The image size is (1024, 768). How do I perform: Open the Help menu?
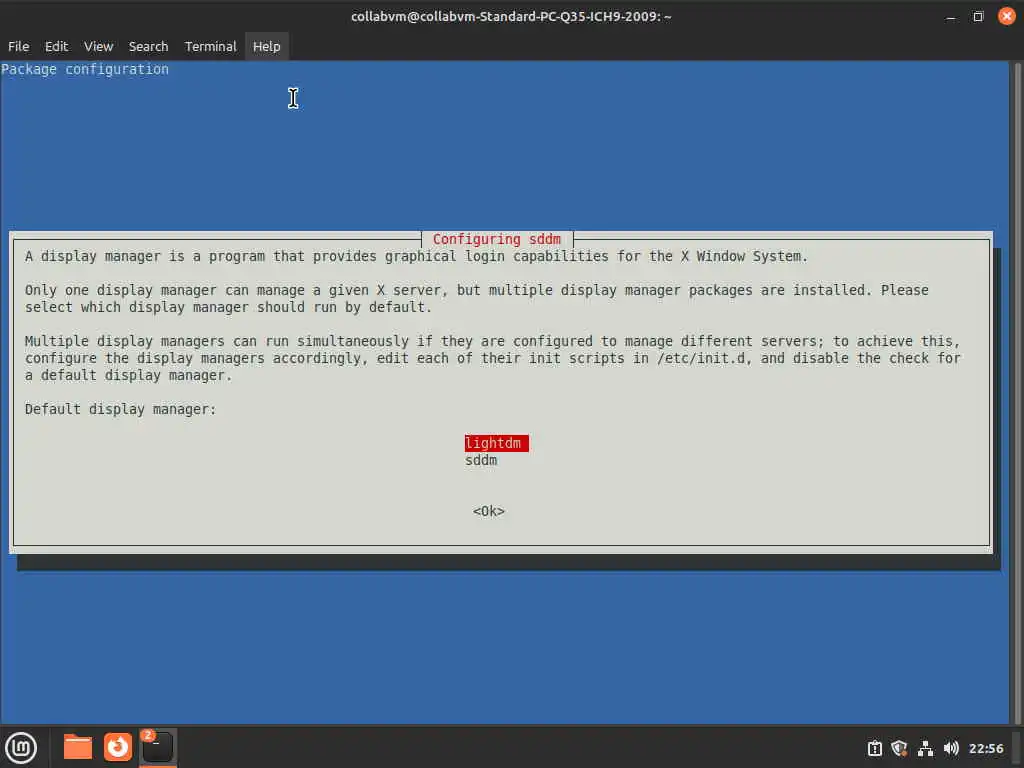266,46
